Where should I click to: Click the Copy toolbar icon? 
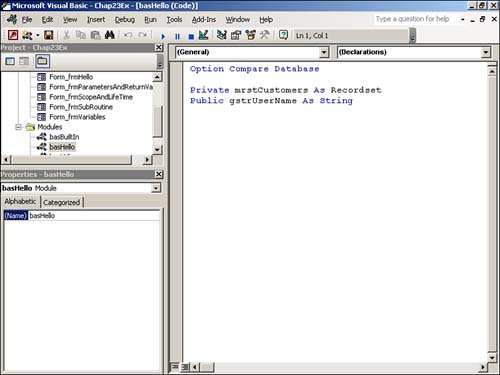coord(81,35)
